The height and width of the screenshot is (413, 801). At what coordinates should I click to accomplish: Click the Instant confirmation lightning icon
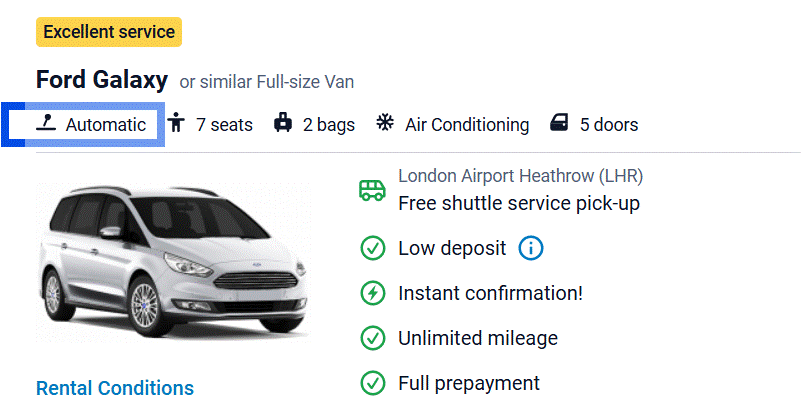point(372,293)
